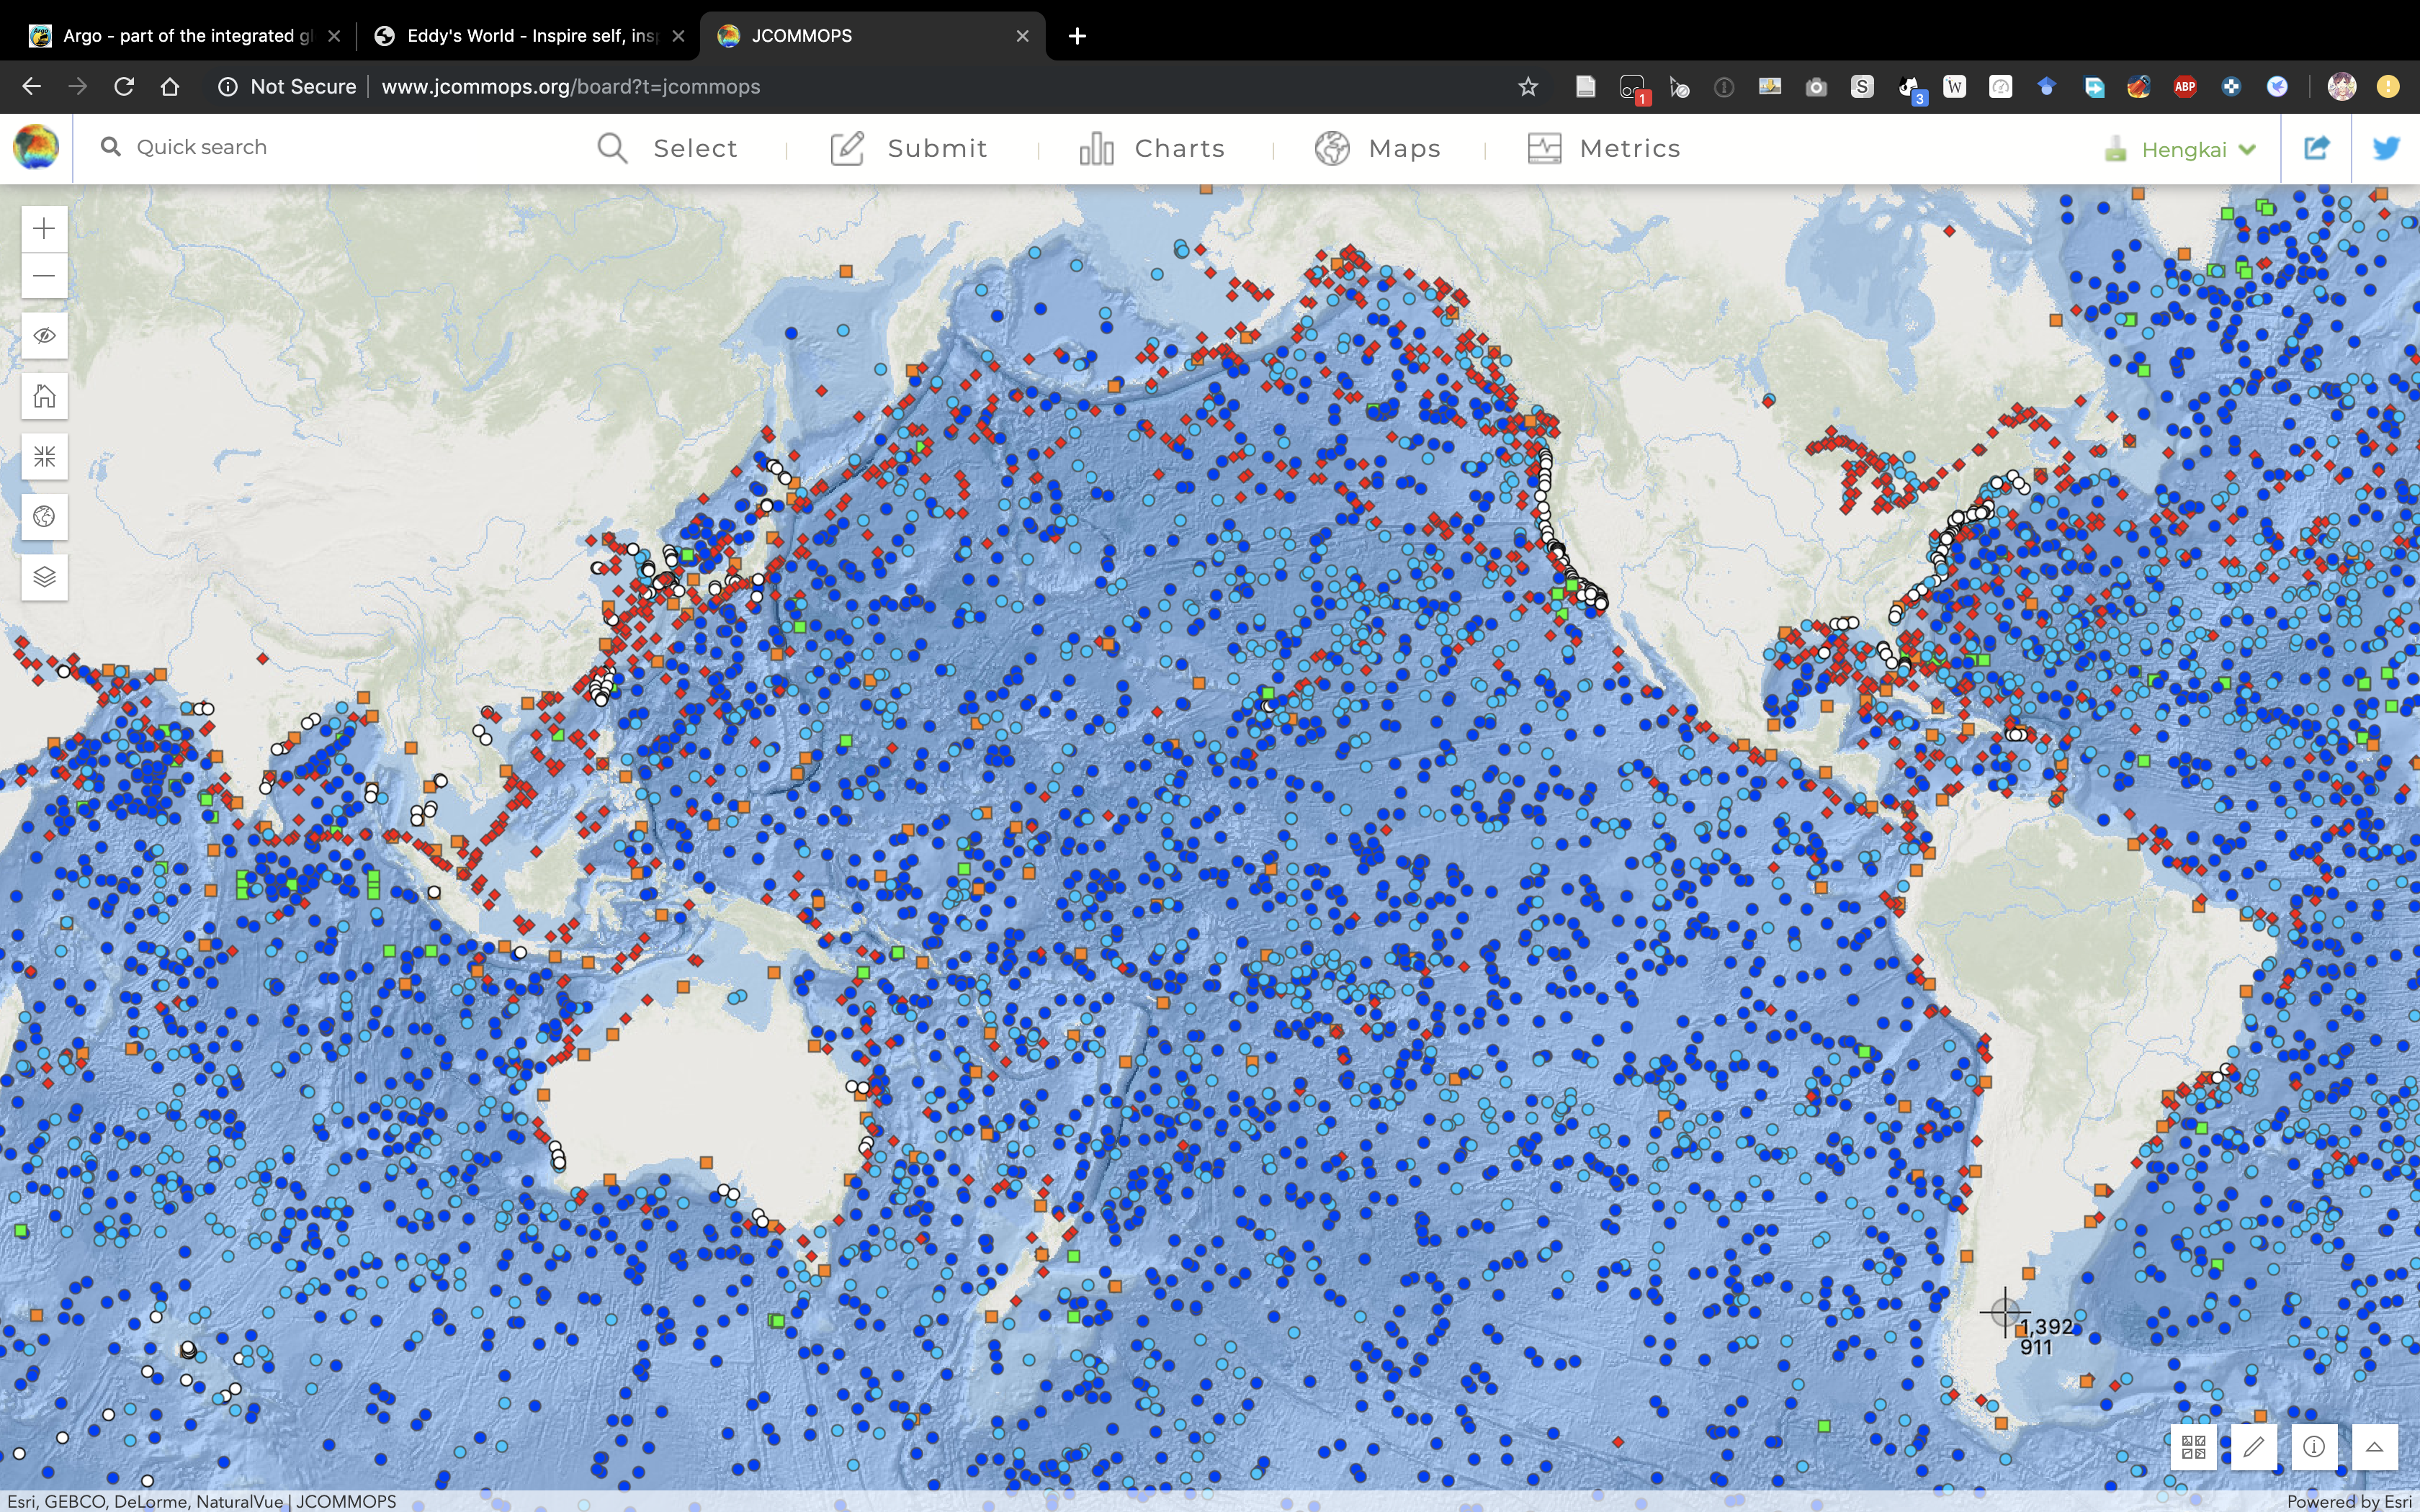The height and width of the screenshot is (1512, 2420).
Task: Reload the current page
Action: pyautogui.click(x=124, y=87)
